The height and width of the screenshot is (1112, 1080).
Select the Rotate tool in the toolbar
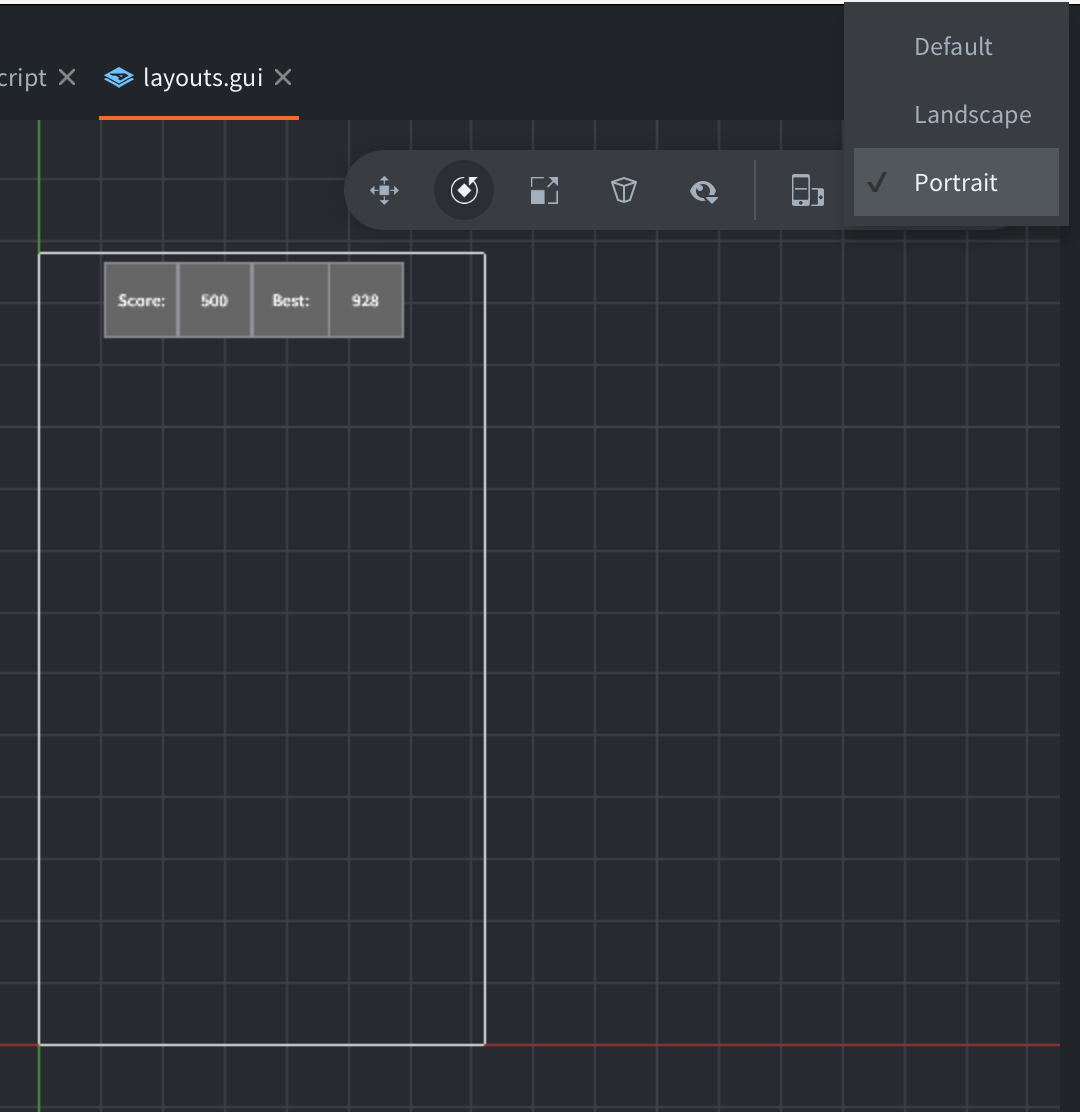tap(464, 190)
